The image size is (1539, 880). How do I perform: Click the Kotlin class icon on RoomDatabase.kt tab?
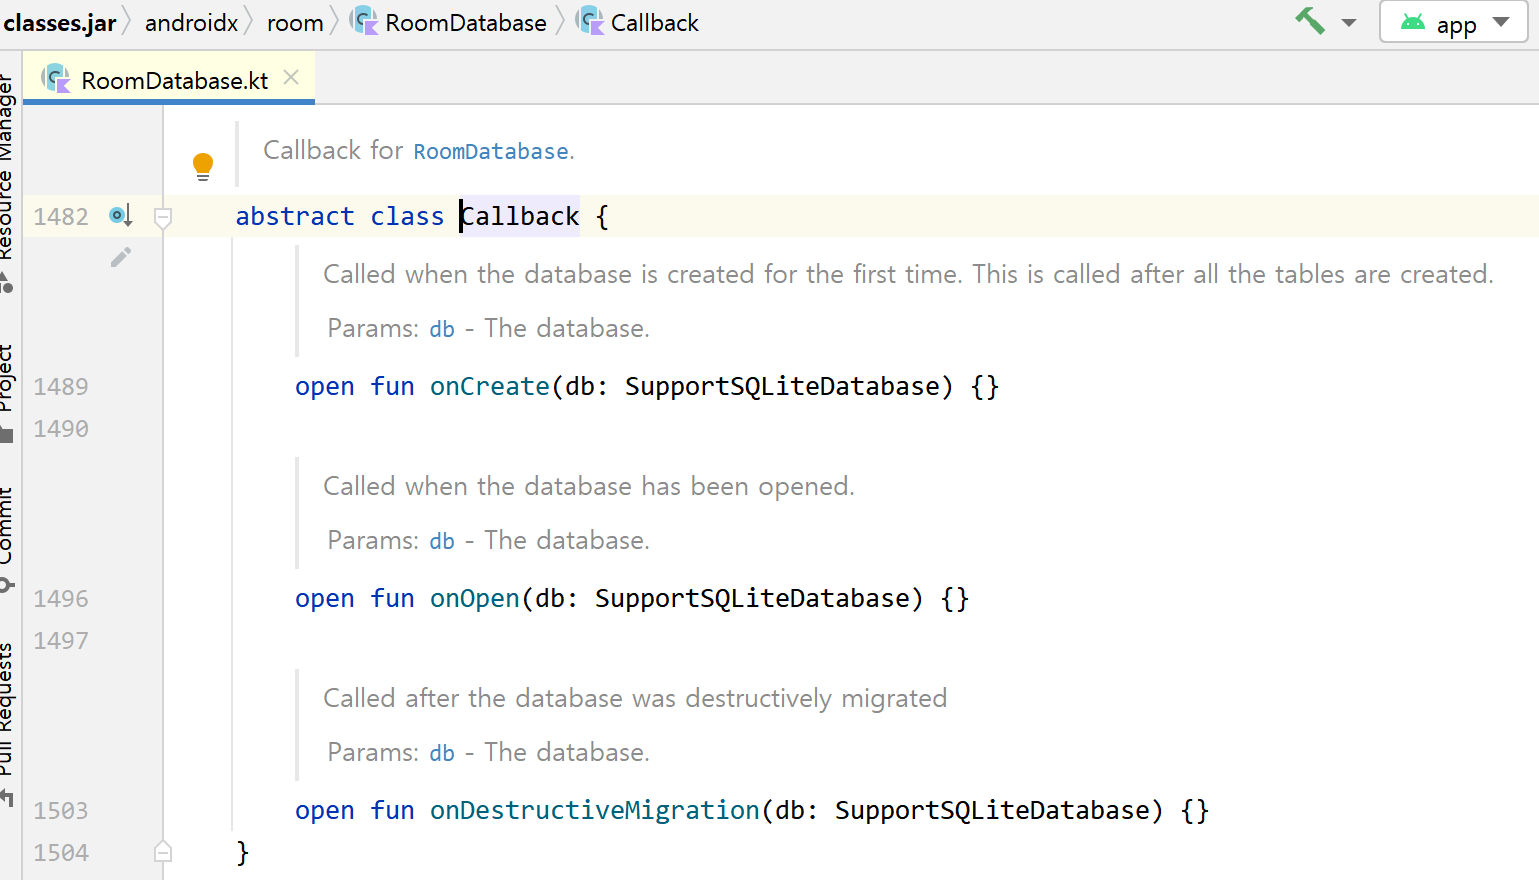pos(56,78)
